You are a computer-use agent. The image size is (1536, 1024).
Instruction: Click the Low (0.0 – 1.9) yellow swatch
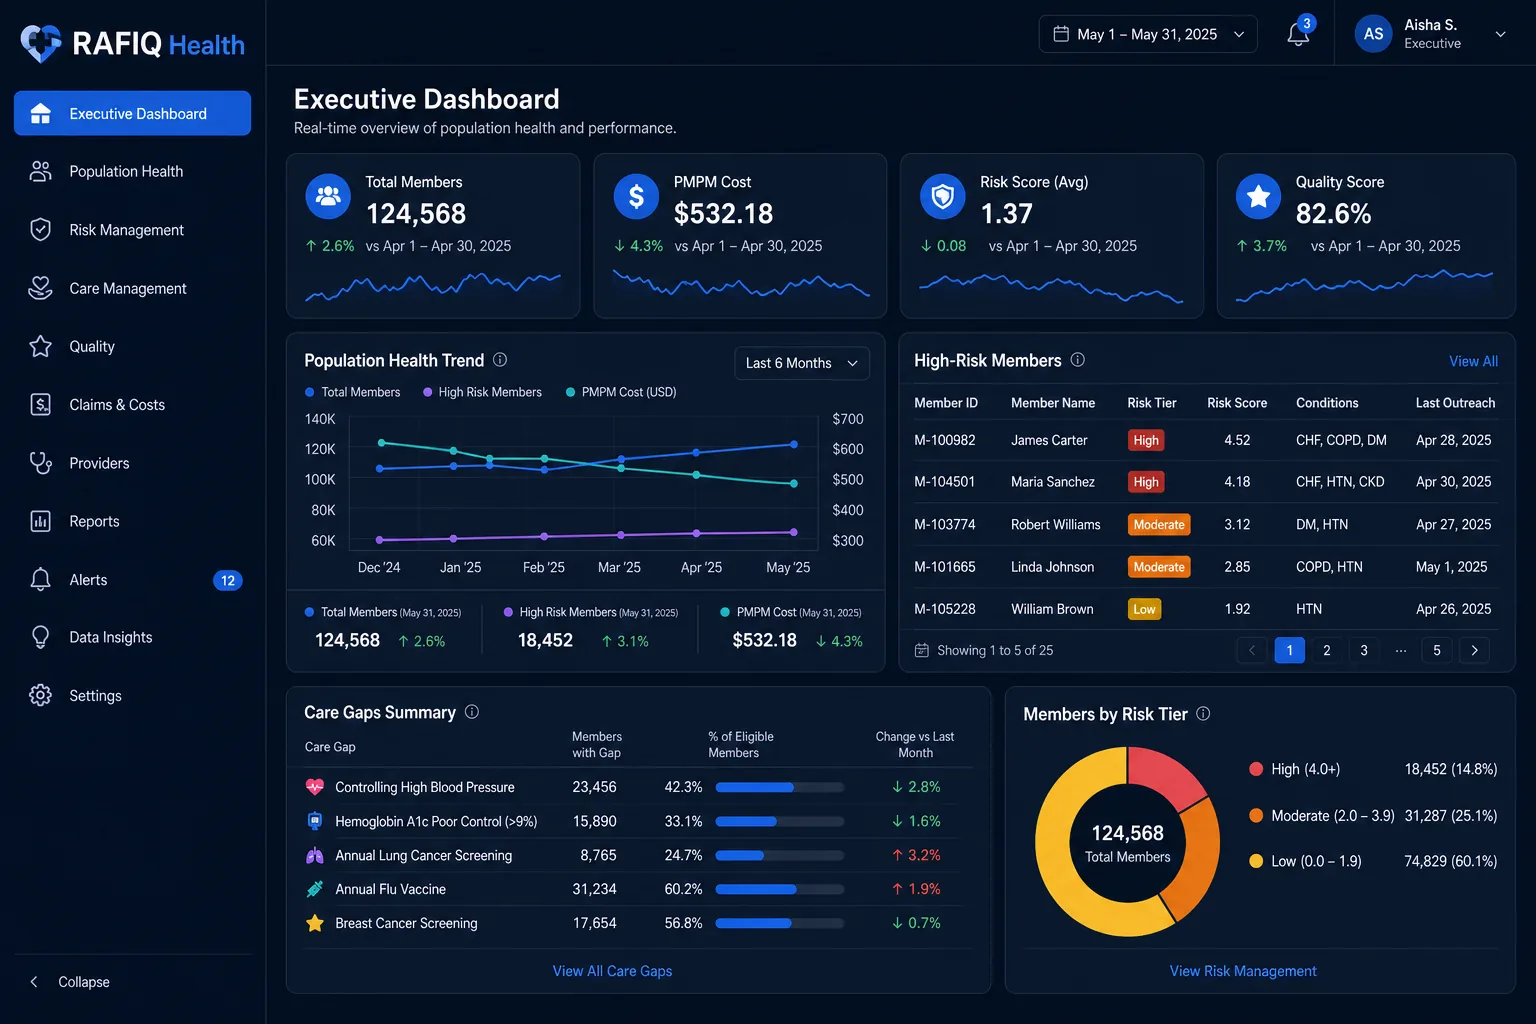[x=1256, y=861]
